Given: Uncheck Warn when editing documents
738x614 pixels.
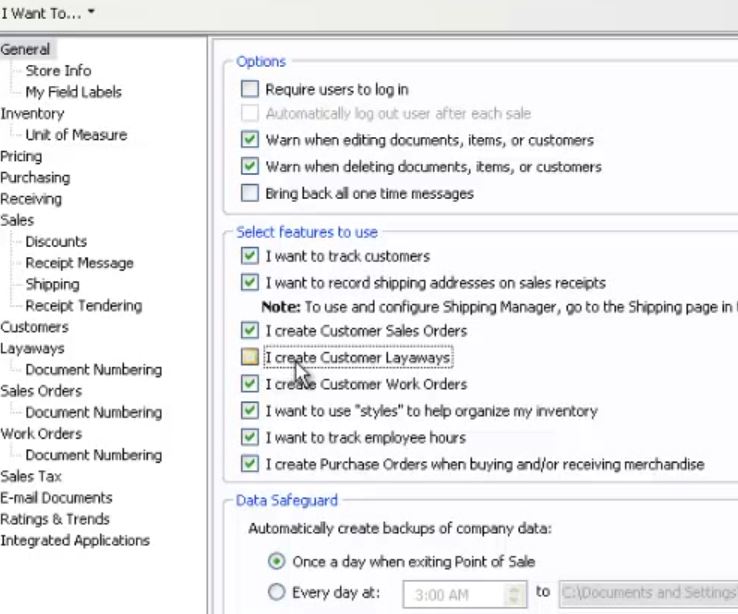Looking at the screenshot, I should (x=249, y=140).
